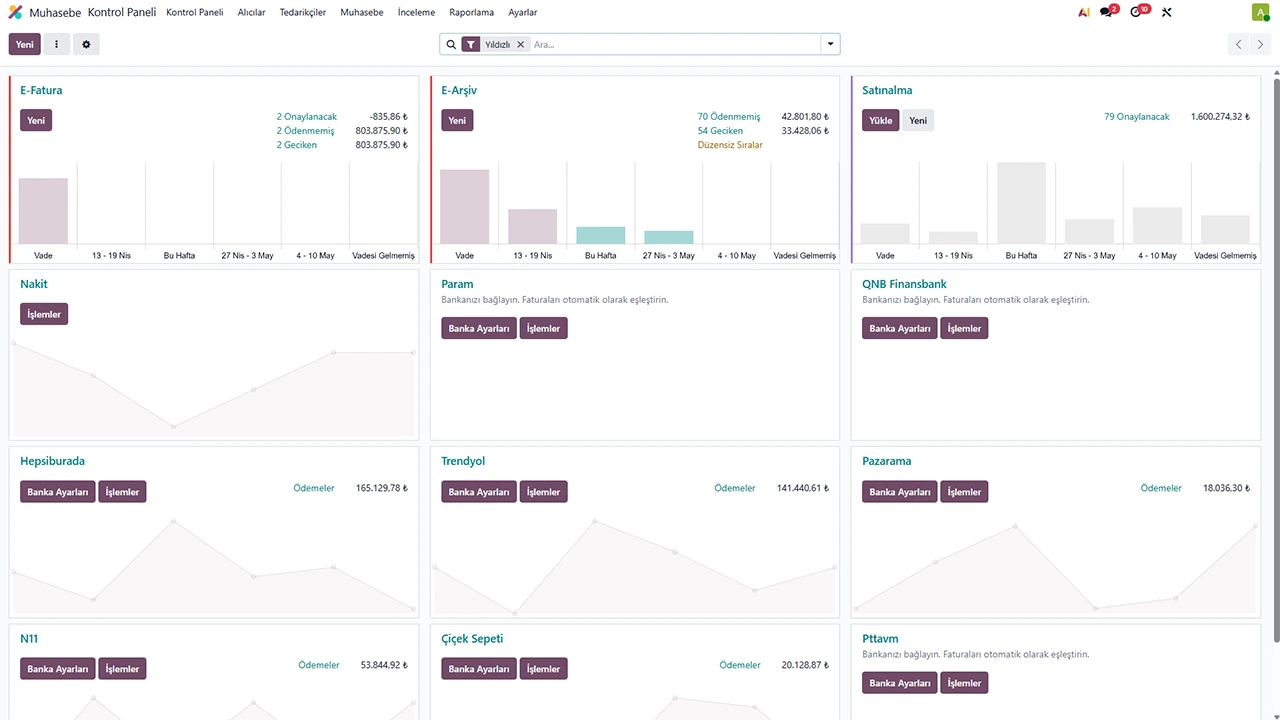Image resolution: width=1280 pixels, height=720 pixels.
Task: Open İşlemler in the Nakit card
Action: (x=44, y=314)
